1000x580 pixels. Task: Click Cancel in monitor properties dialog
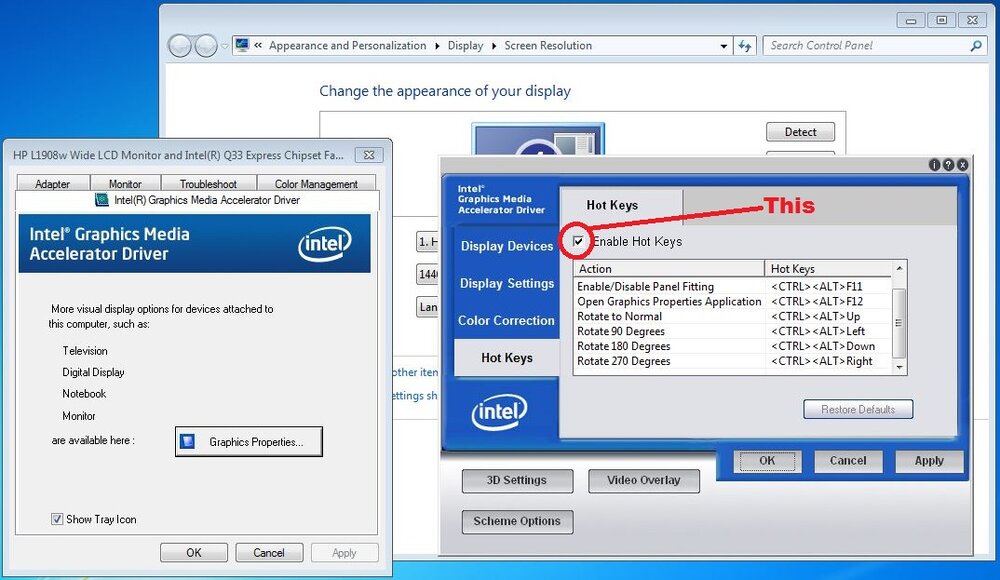[x=269, y=553]
